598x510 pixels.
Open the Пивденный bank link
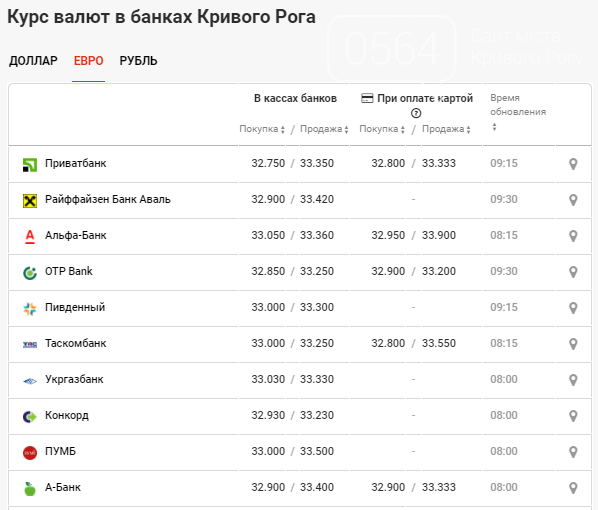click(x=75, y=307)
